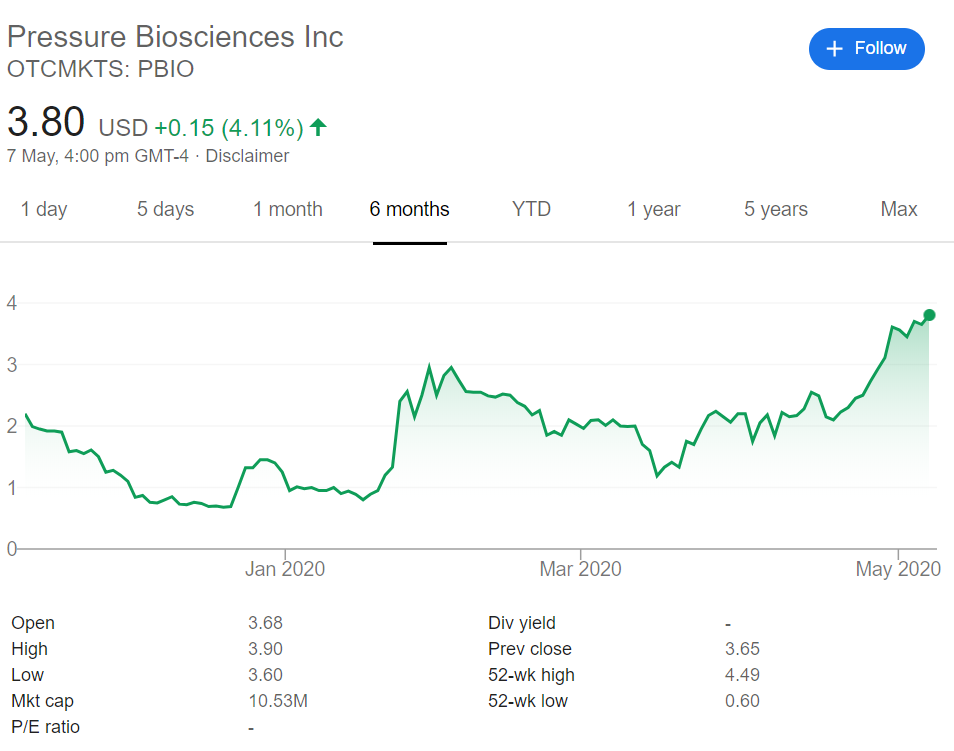Click the 52-wk high value 4.49
954x751 pixels.
[x=742, y=675]
